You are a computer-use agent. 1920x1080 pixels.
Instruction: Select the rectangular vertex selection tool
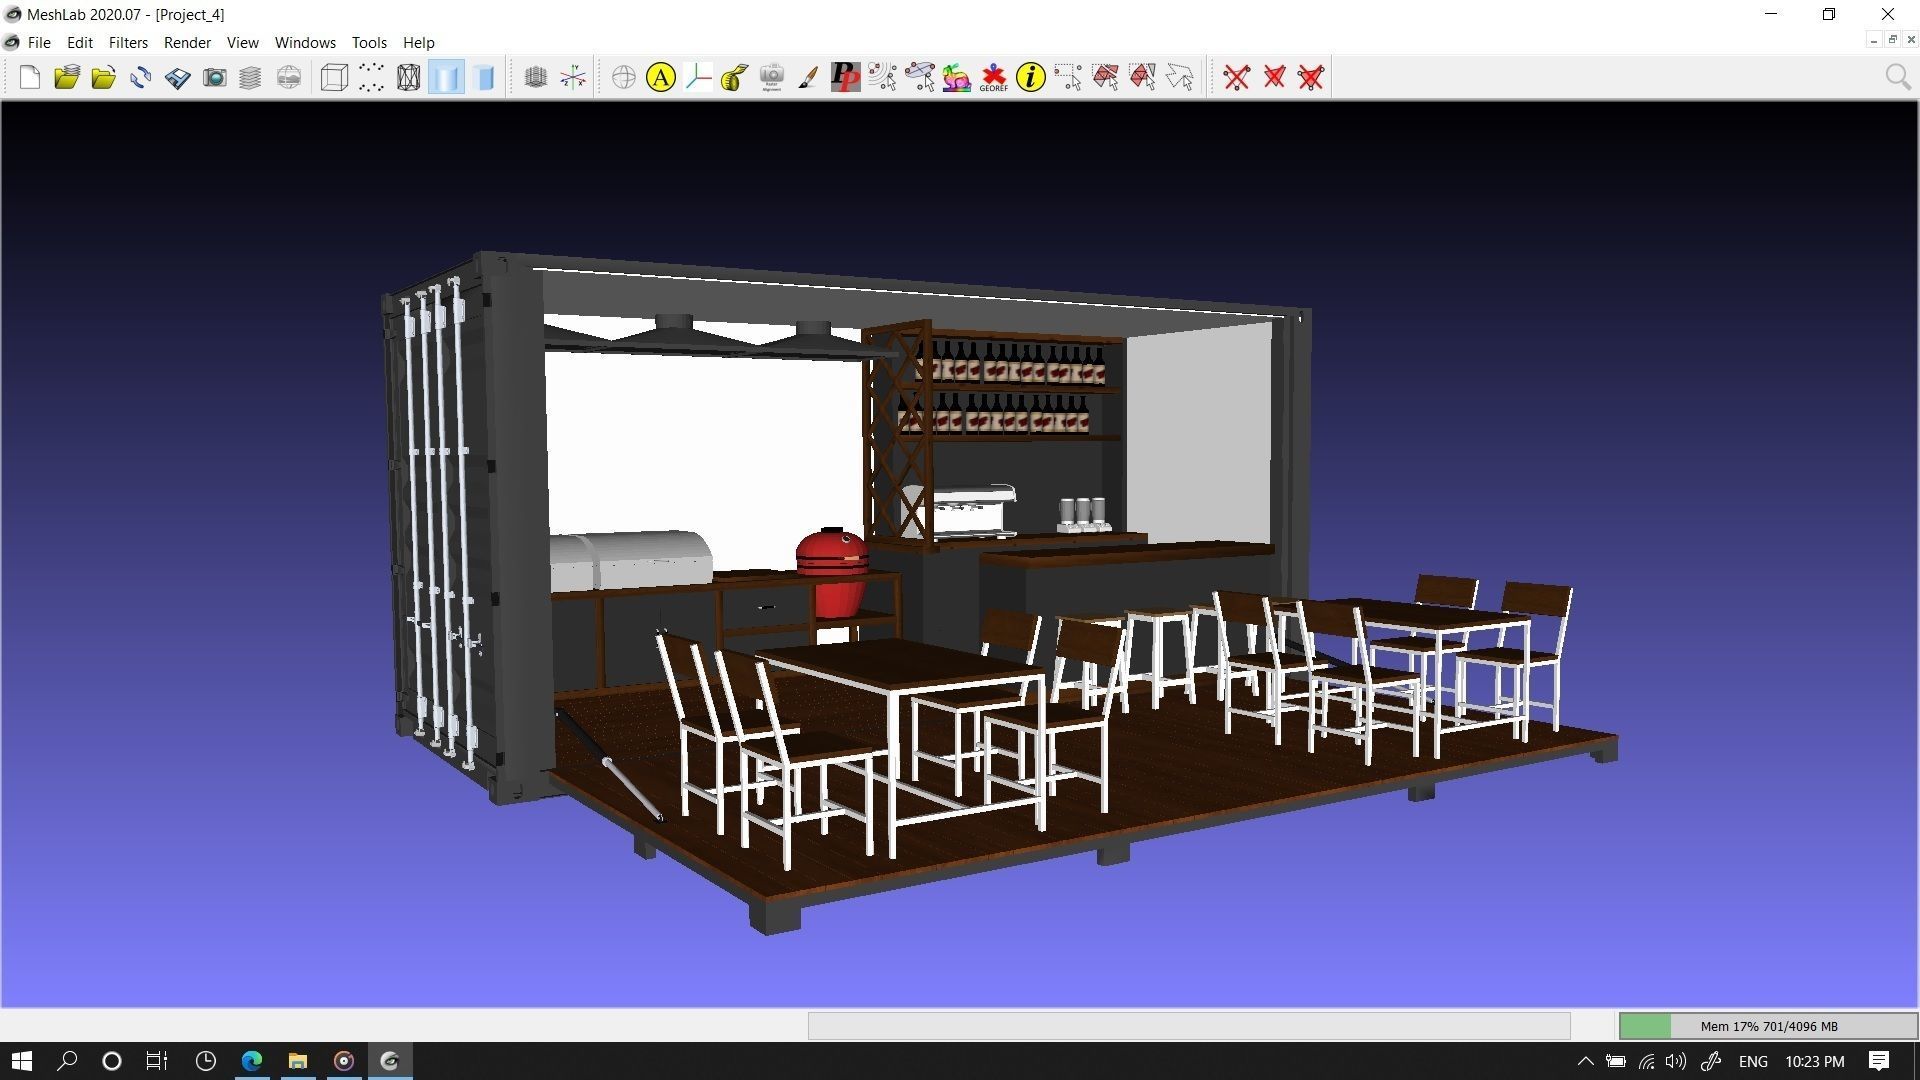point(1067,77)
